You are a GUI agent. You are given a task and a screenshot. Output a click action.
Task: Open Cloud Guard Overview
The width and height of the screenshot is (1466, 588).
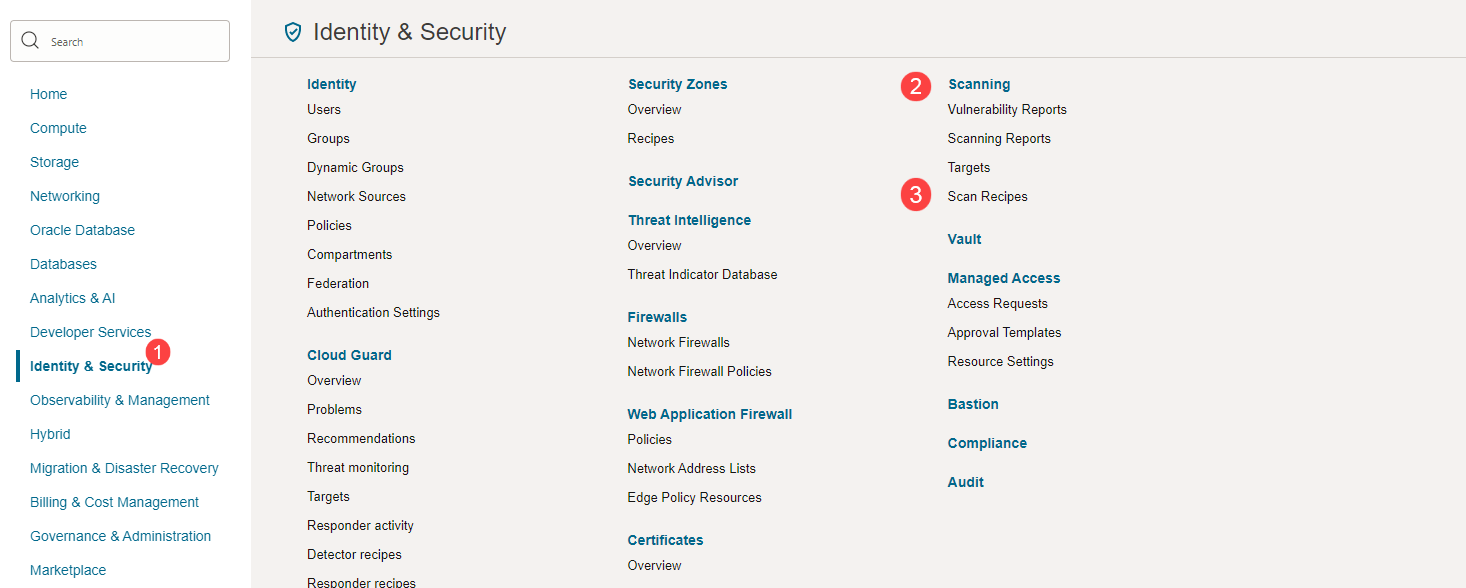tap(334, 380)
